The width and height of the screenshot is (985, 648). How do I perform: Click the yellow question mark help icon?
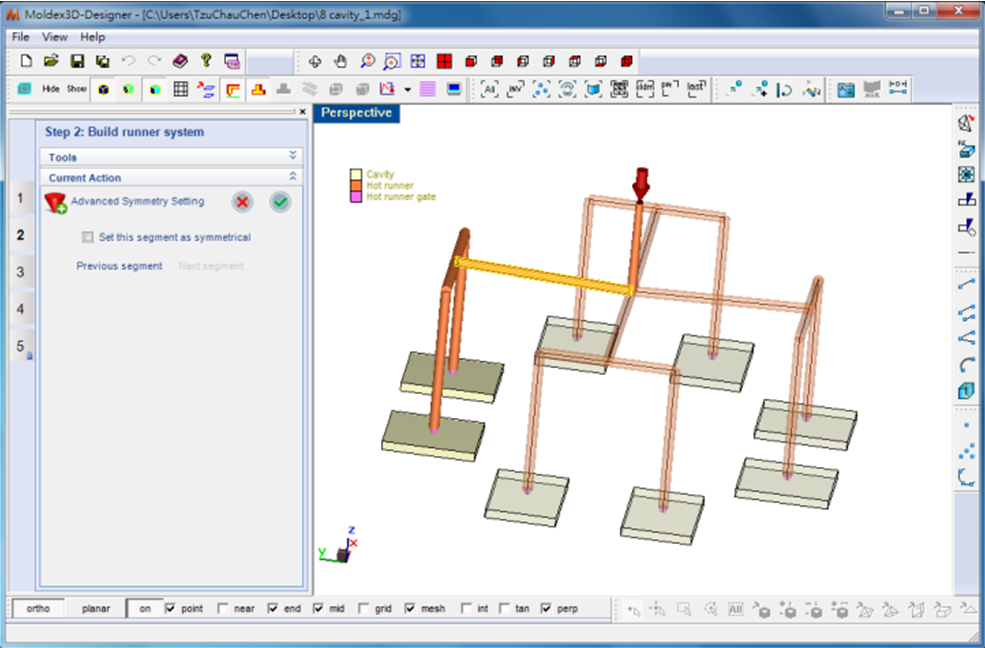click(206, 61)
